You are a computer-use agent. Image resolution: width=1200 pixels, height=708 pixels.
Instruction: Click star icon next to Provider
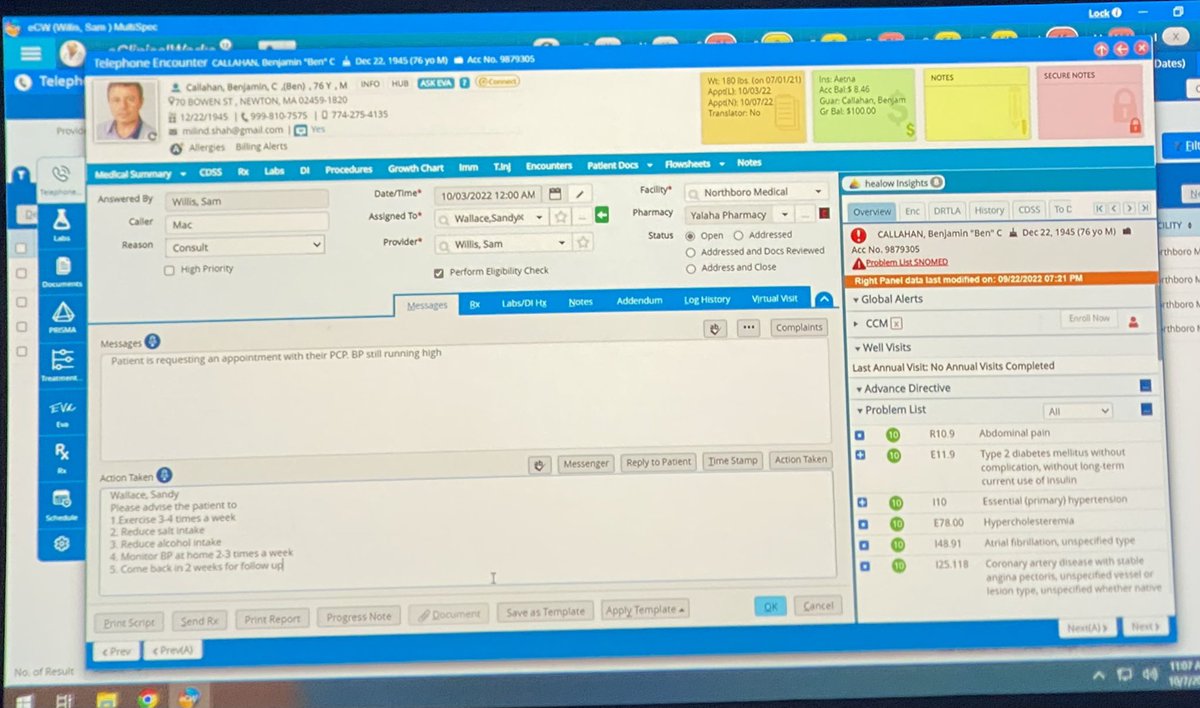coord(583,243)
